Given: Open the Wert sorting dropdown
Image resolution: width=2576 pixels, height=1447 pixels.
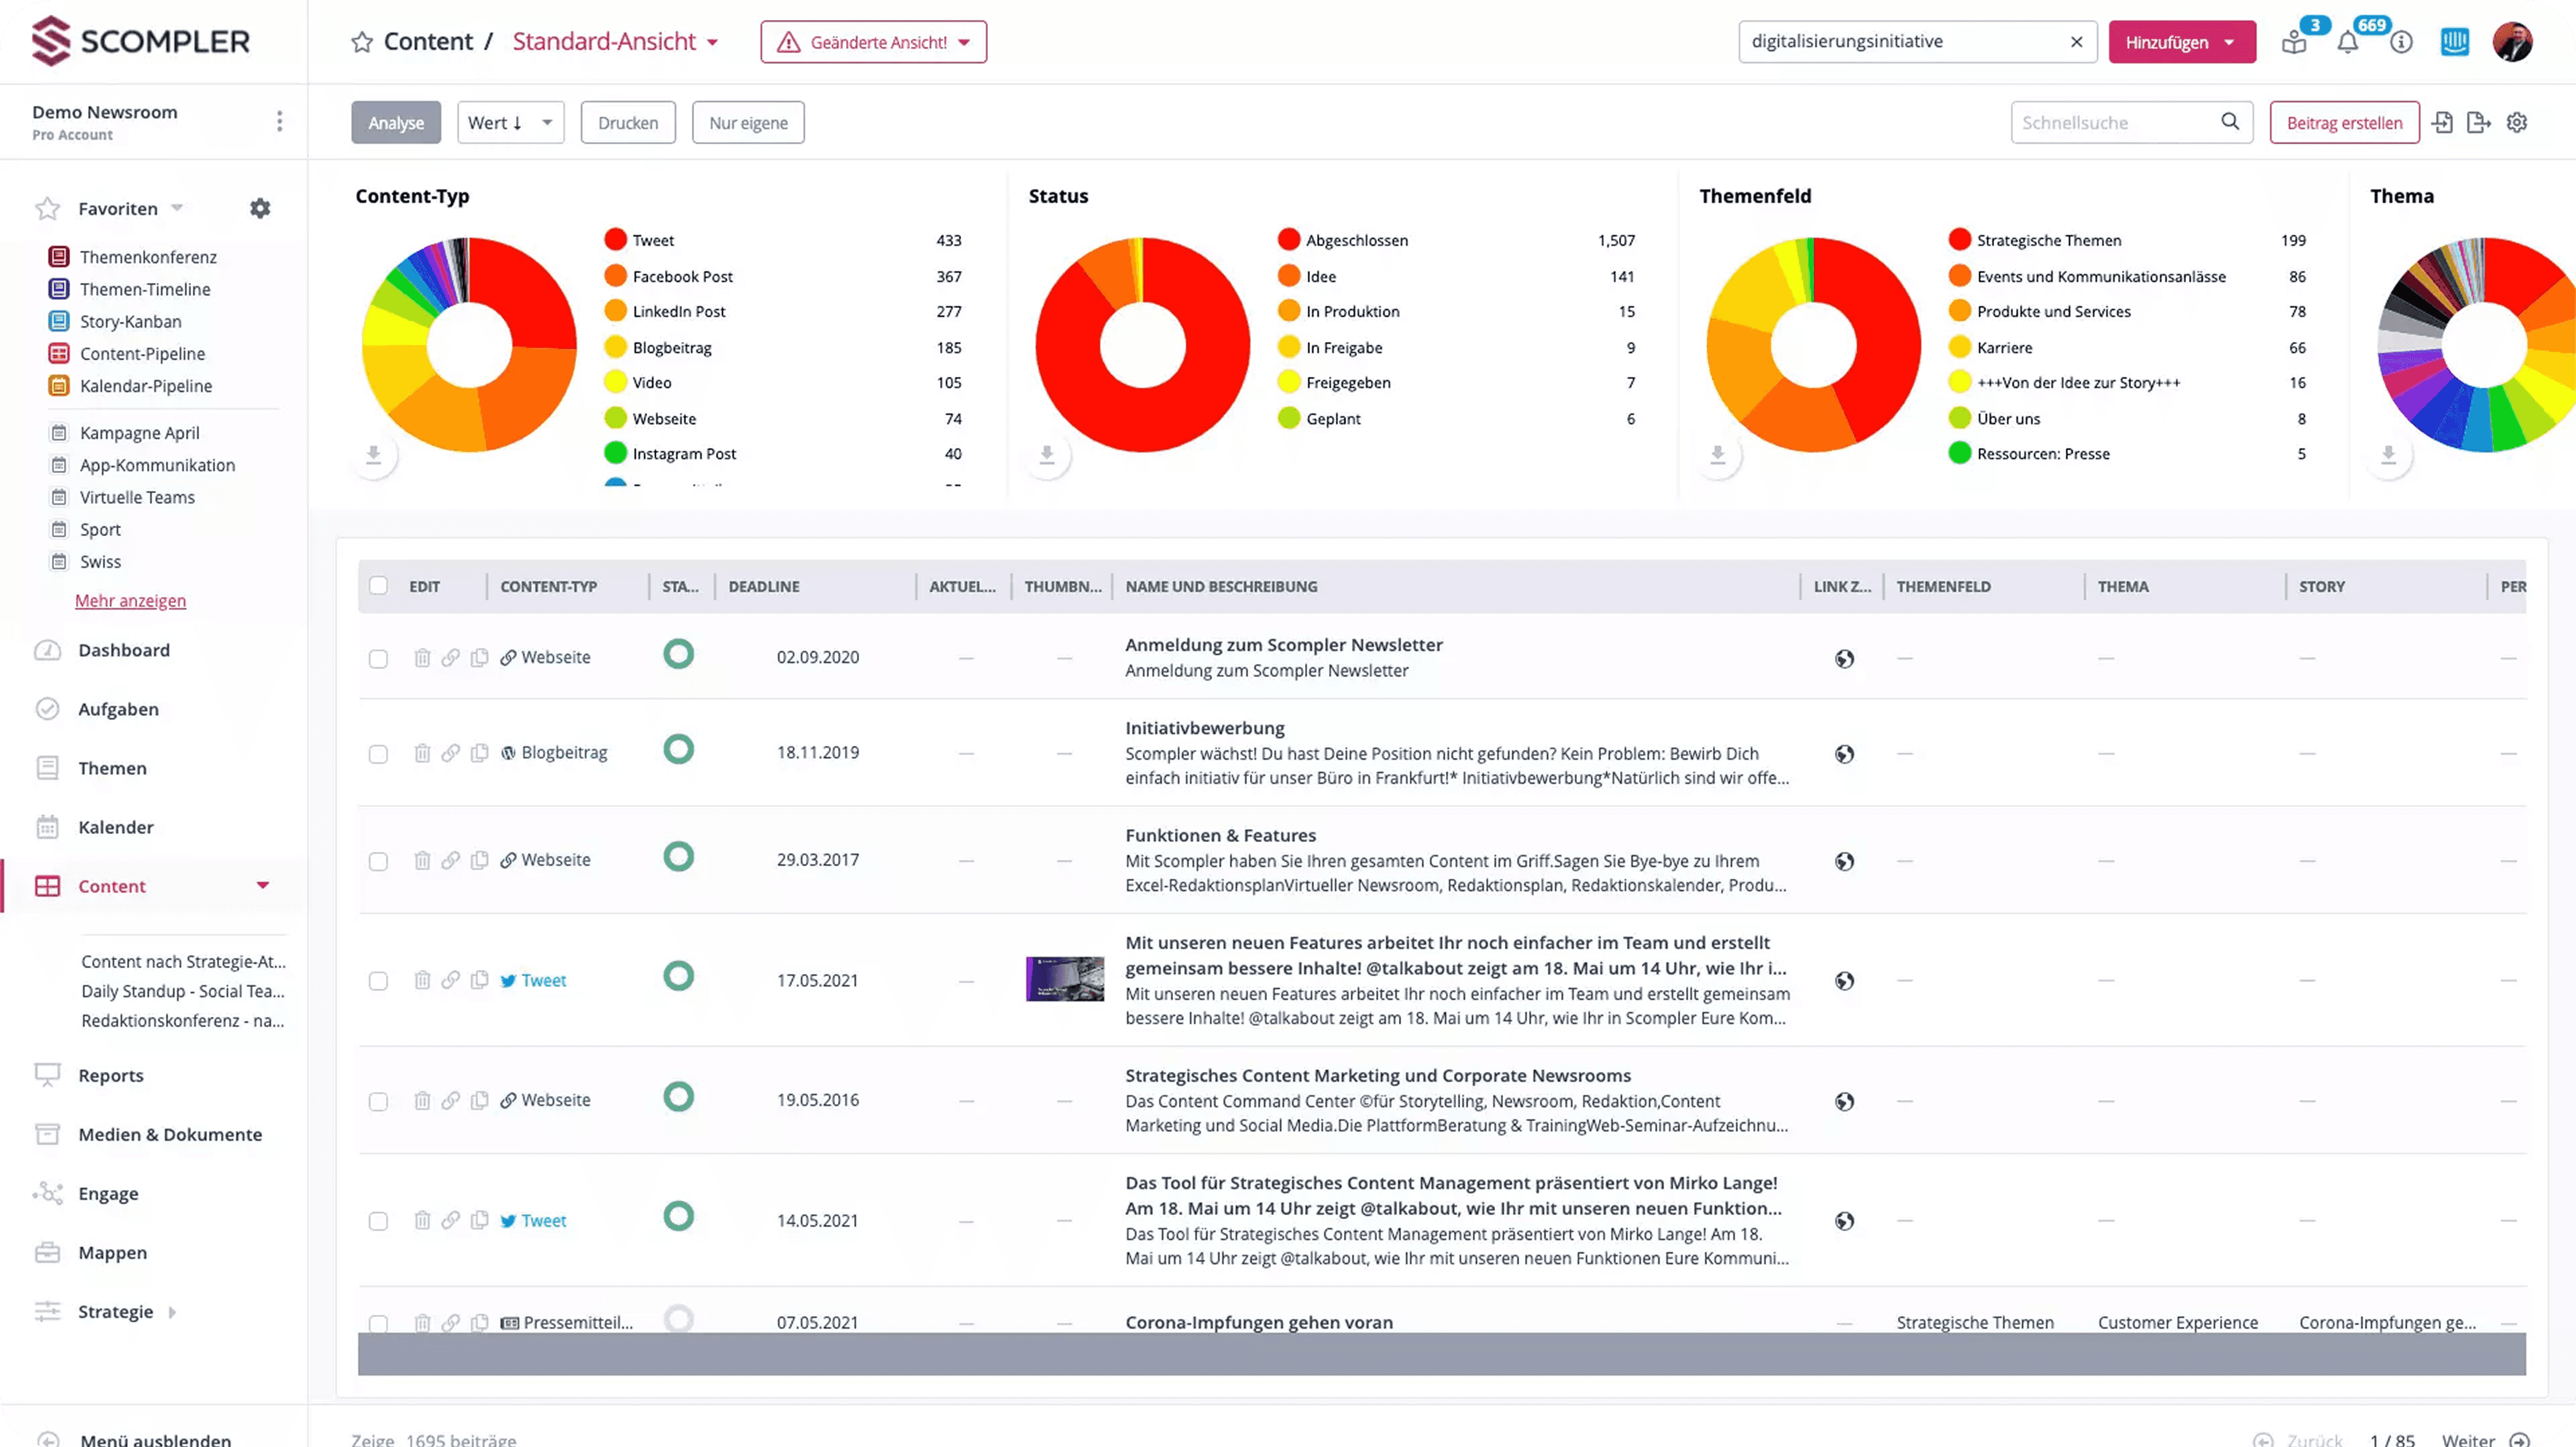Looking at the screenshot, I should 510,122.
